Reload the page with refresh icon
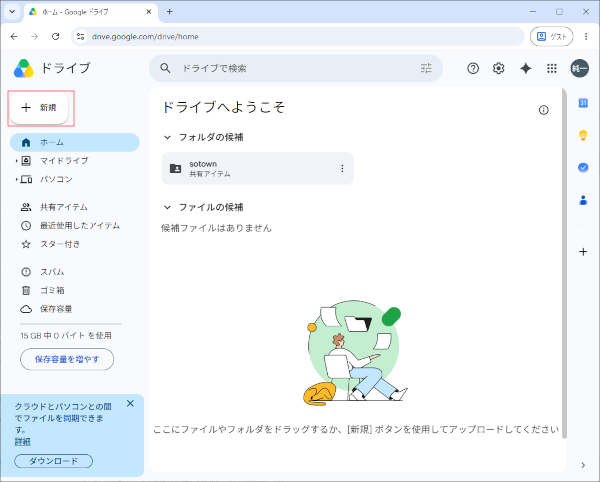Image resolution: width=600 pixels, height=482 pixels. click(55, 36)
